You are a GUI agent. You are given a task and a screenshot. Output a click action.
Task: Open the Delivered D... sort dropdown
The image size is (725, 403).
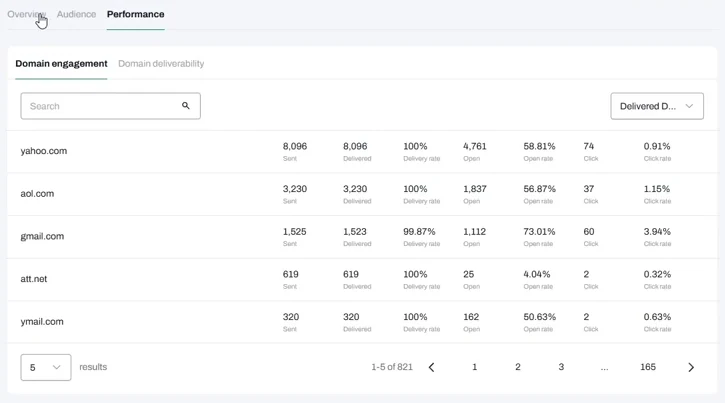657,106
